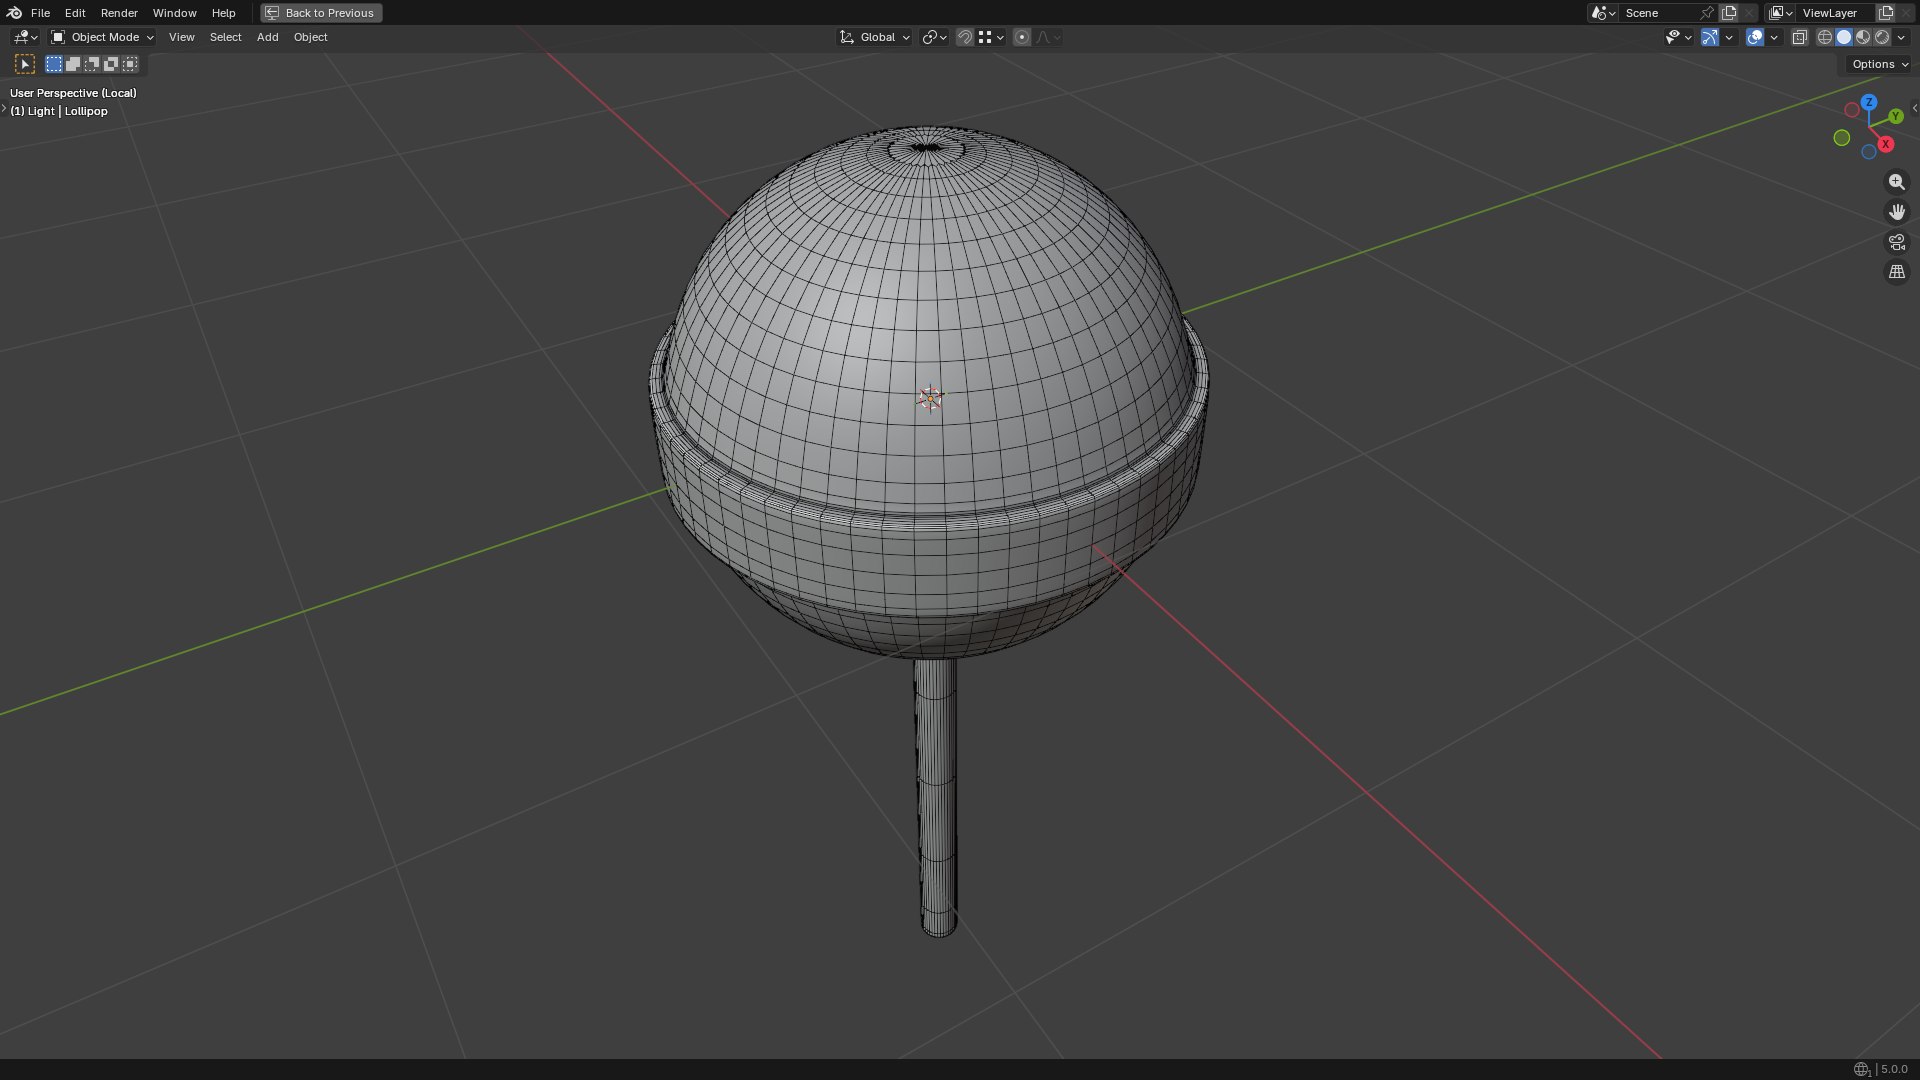Click the ViewLayer name field

coord(1836,13)
